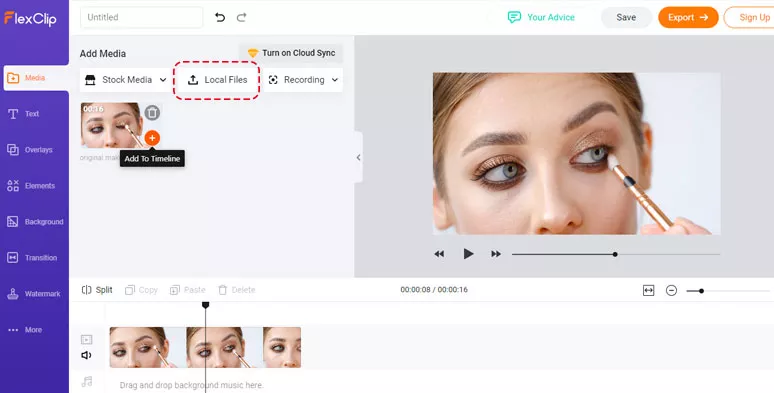Open the Text tab in sidebar

coord(24,114)
